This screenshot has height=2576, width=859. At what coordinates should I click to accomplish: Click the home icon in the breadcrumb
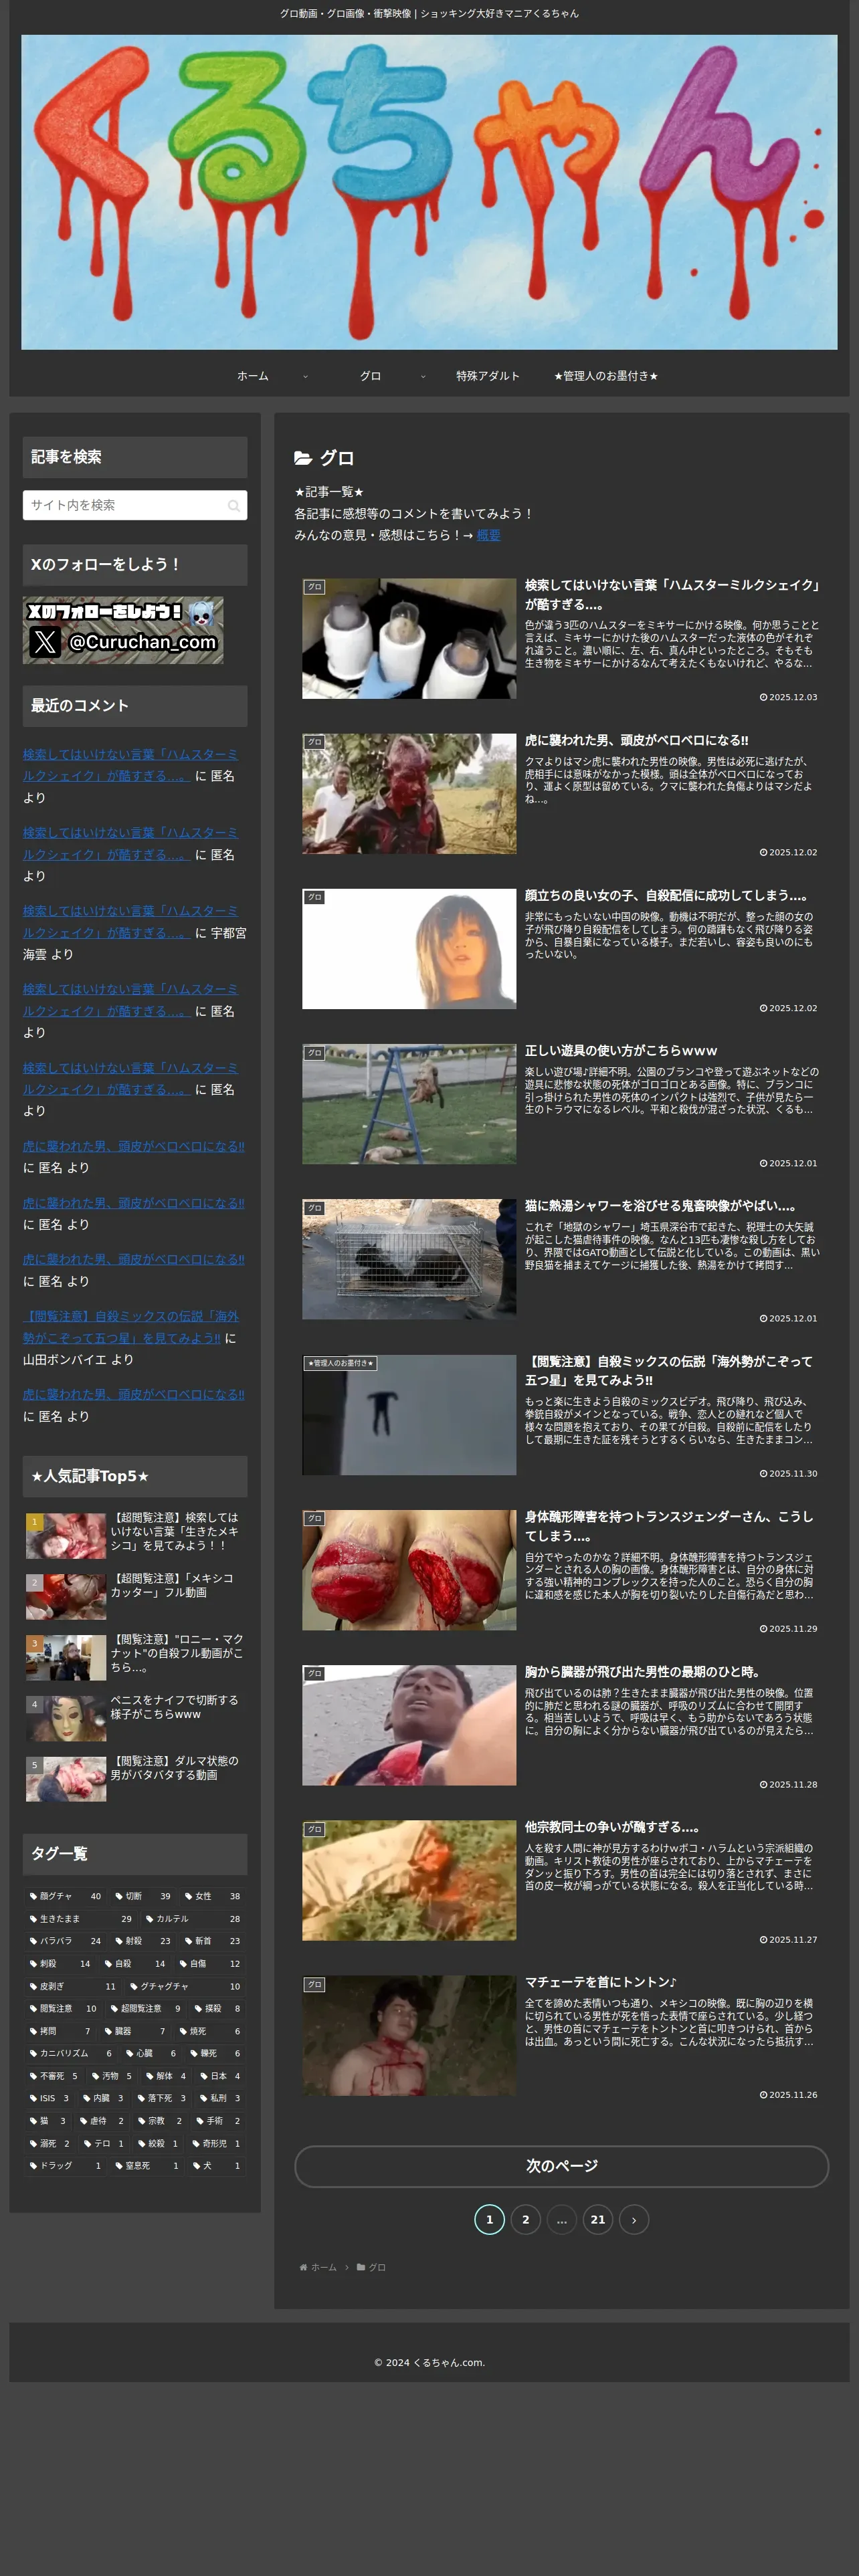(303, 2267)
